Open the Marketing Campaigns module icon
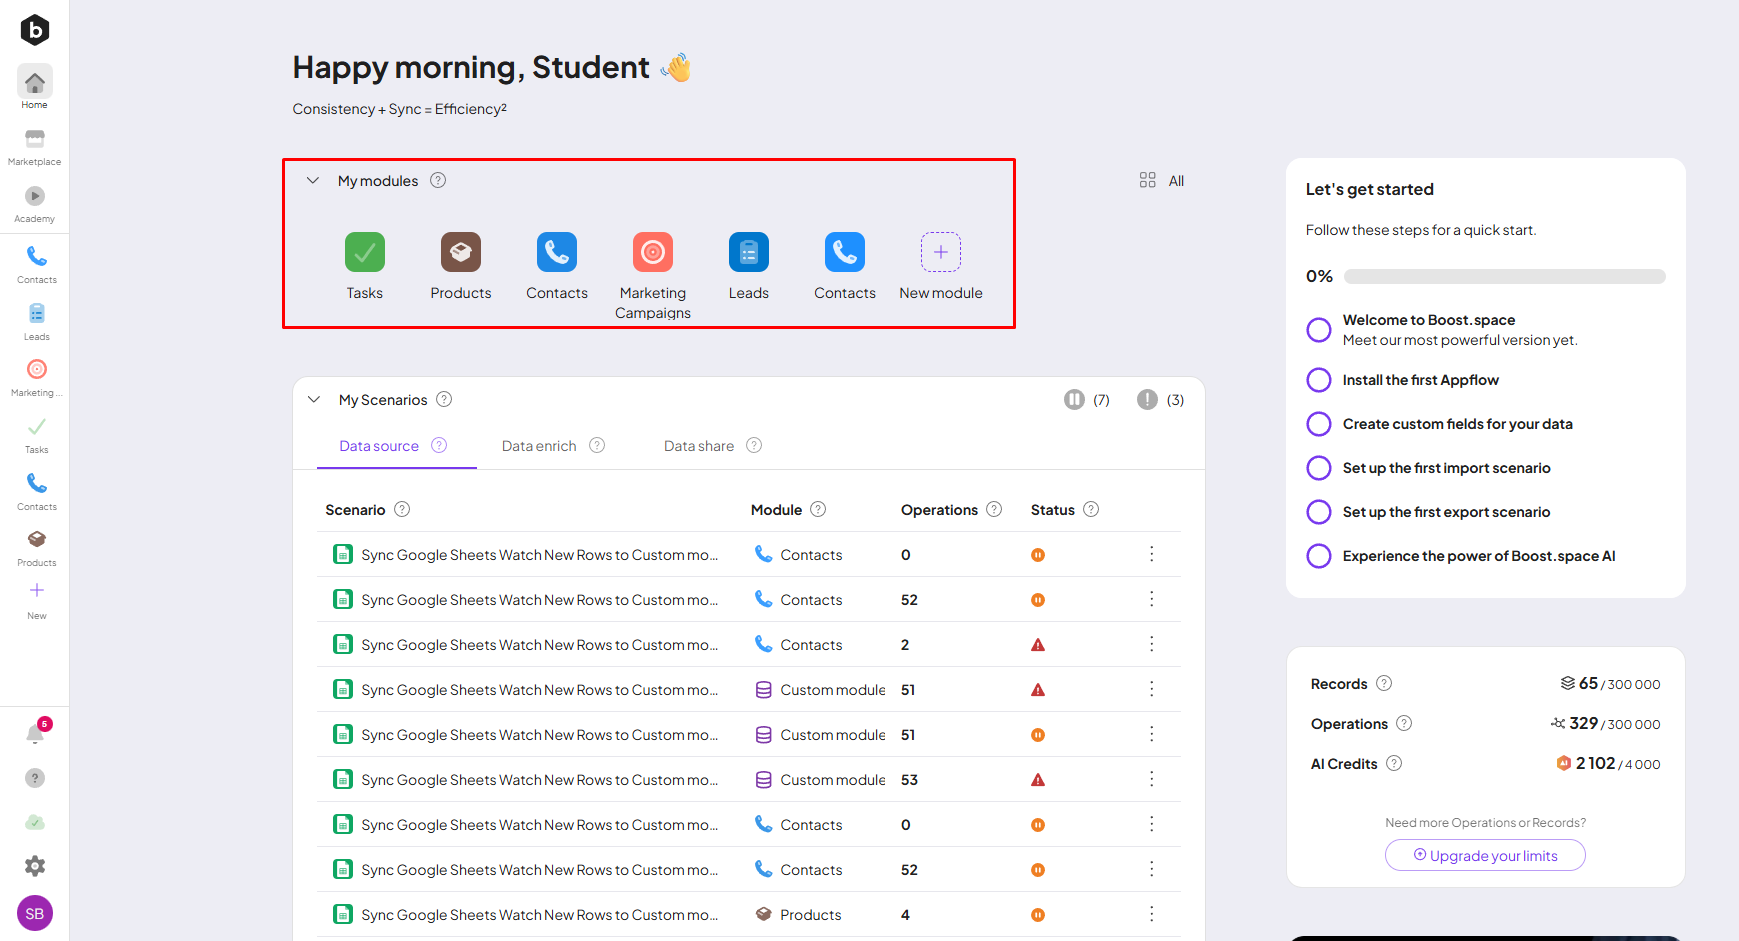The image size is (1739, 941). pos(652,252)
